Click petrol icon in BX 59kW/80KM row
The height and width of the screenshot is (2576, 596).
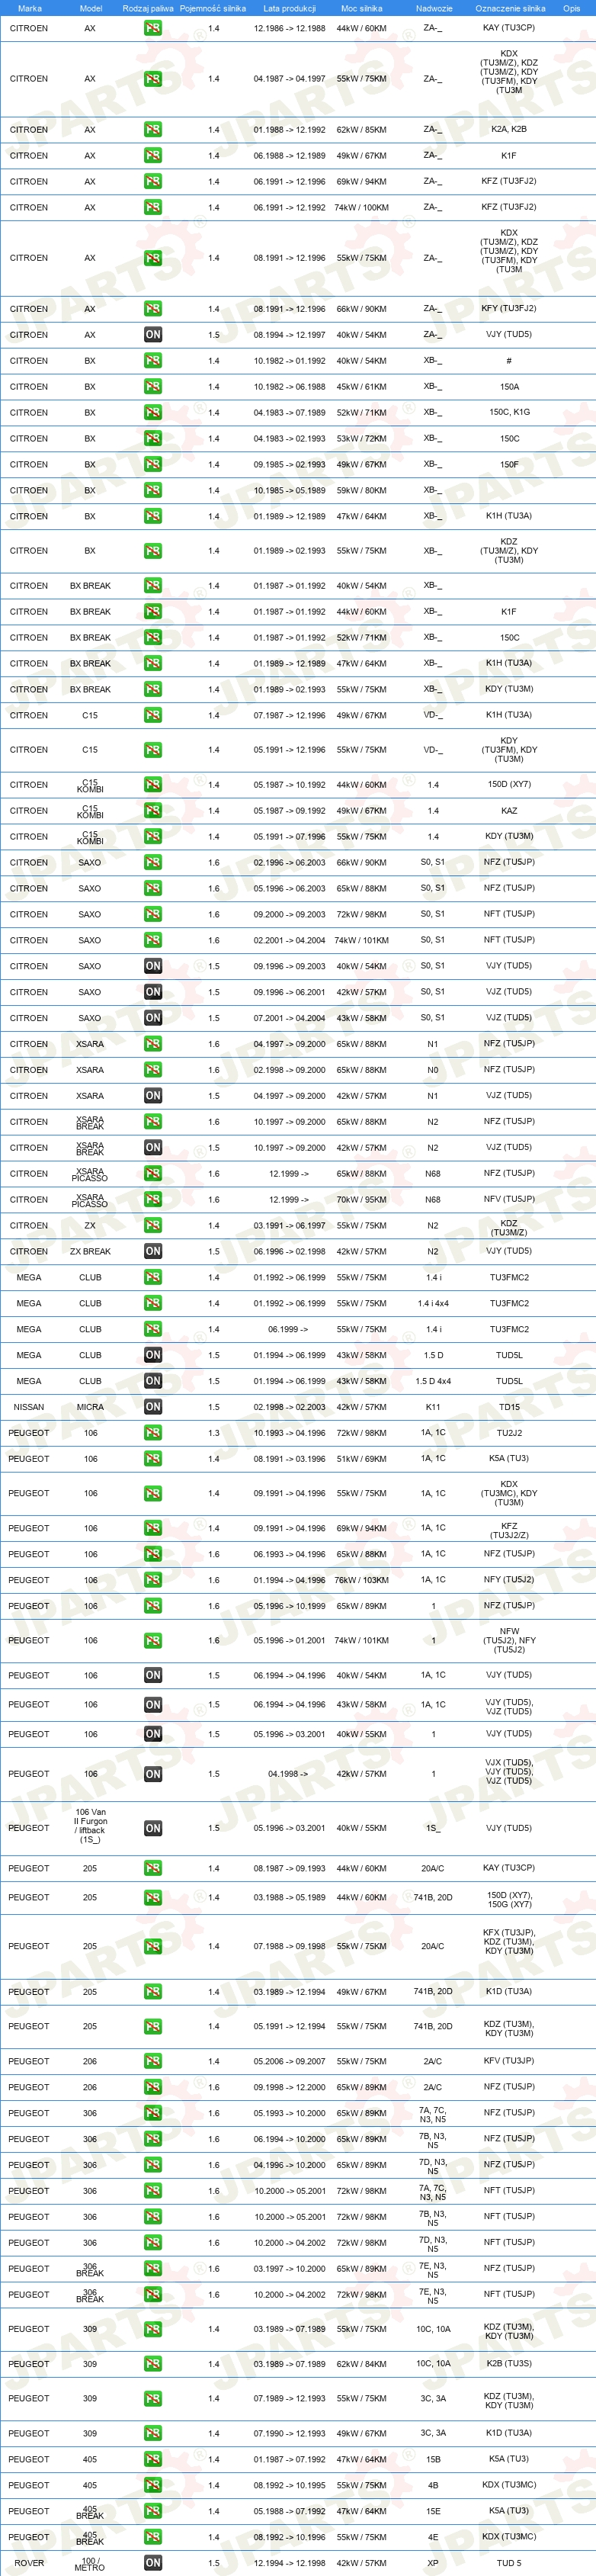(x=153, y=490)
